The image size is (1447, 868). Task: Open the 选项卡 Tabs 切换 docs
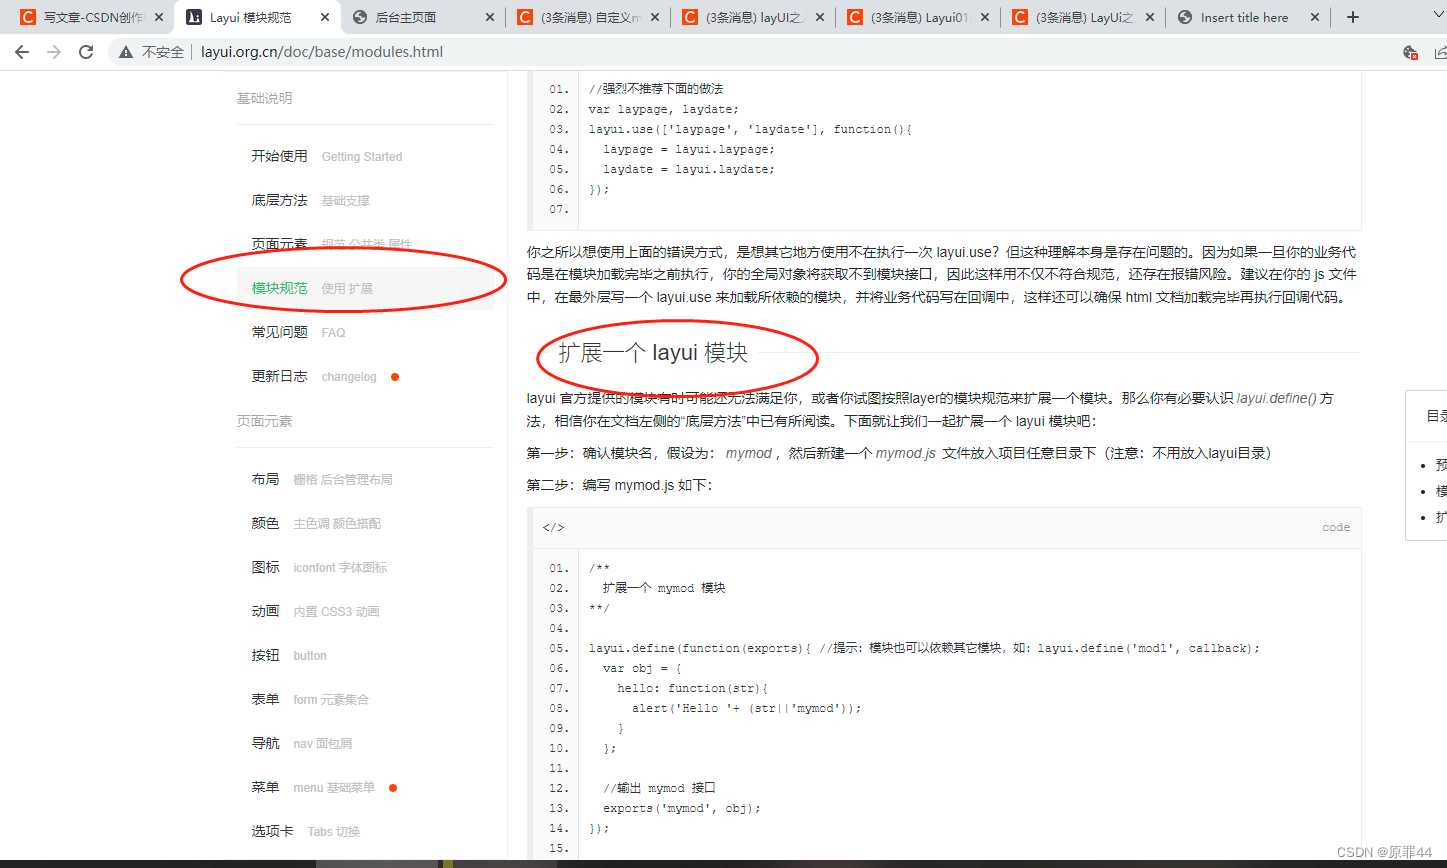[x=272, y=831]
